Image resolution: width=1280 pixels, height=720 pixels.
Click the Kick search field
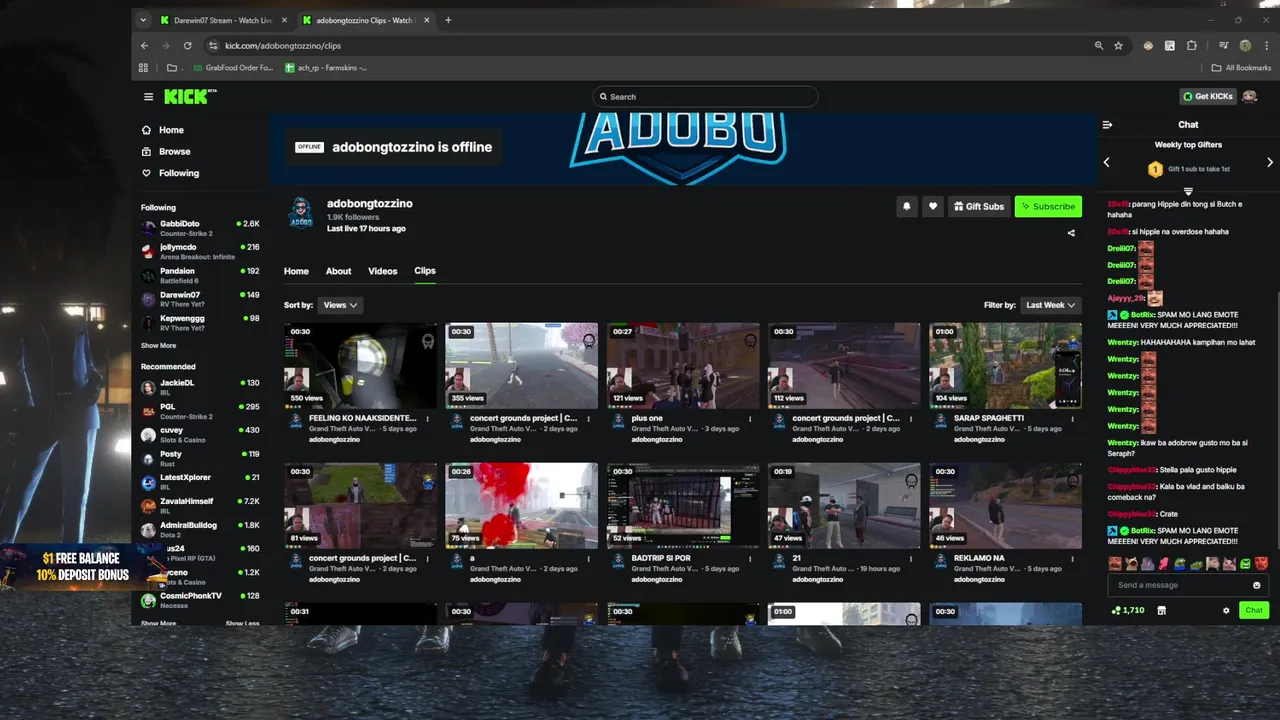click(x=705, y=97)
